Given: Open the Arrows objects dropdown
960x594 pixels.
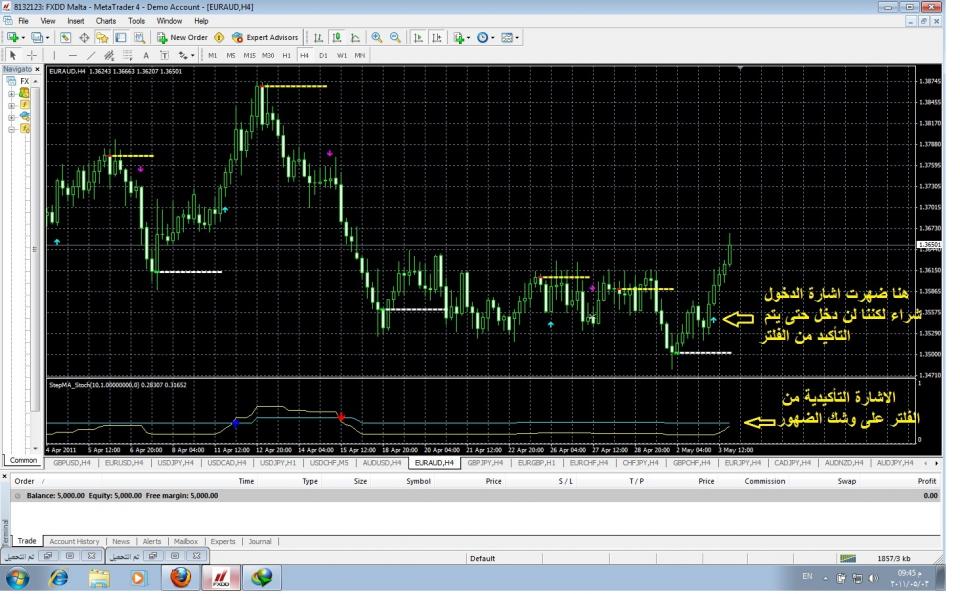Looking at the screenshot, I should click(186, 55).
